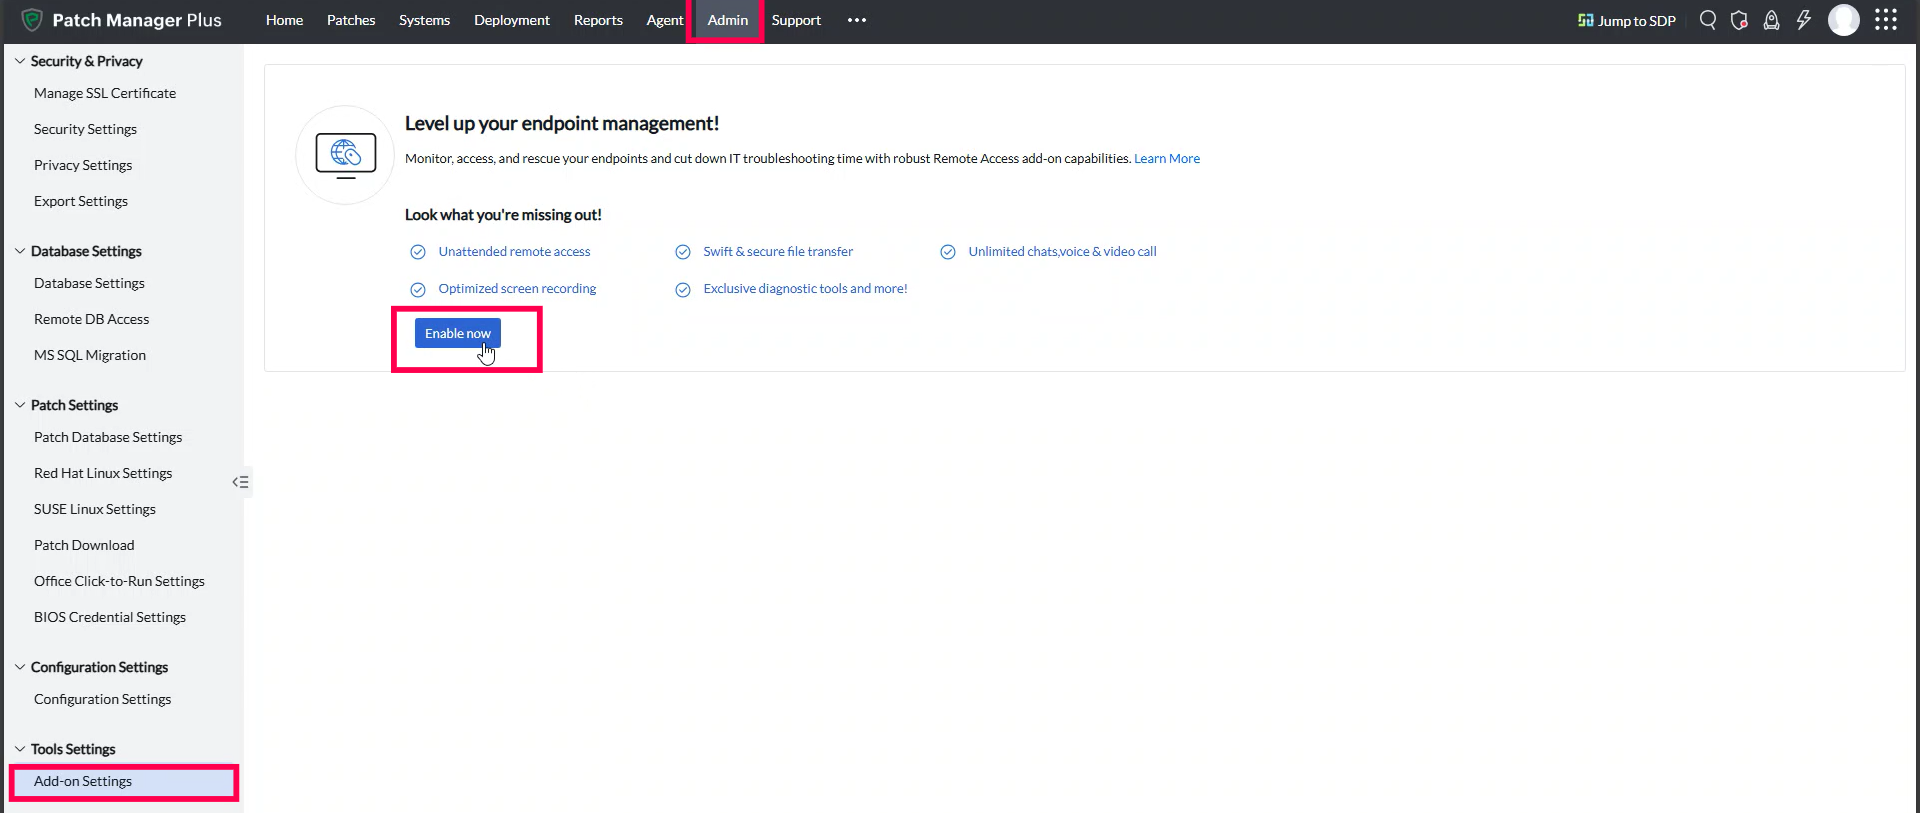Click checkmark icon beside Unattended remote access
Viewport: 1920px width, 813px height.
[418, 252]
